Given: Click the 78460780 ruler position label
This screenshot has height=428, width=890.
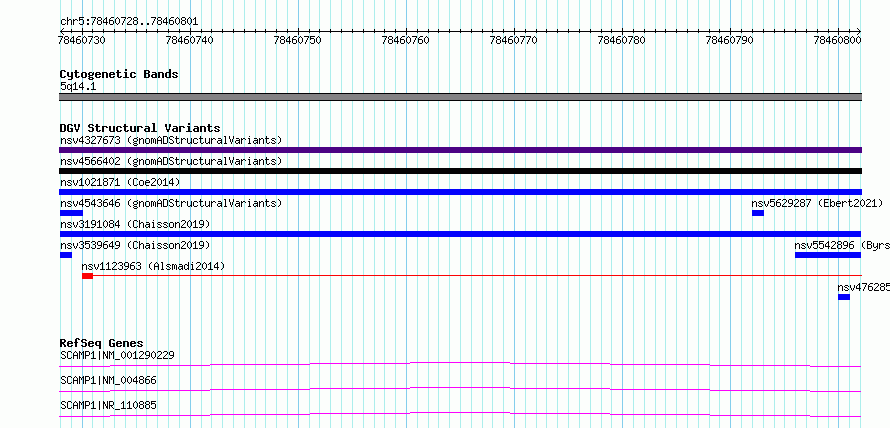Looking at the screenshot, I should (x=622, y=40).
